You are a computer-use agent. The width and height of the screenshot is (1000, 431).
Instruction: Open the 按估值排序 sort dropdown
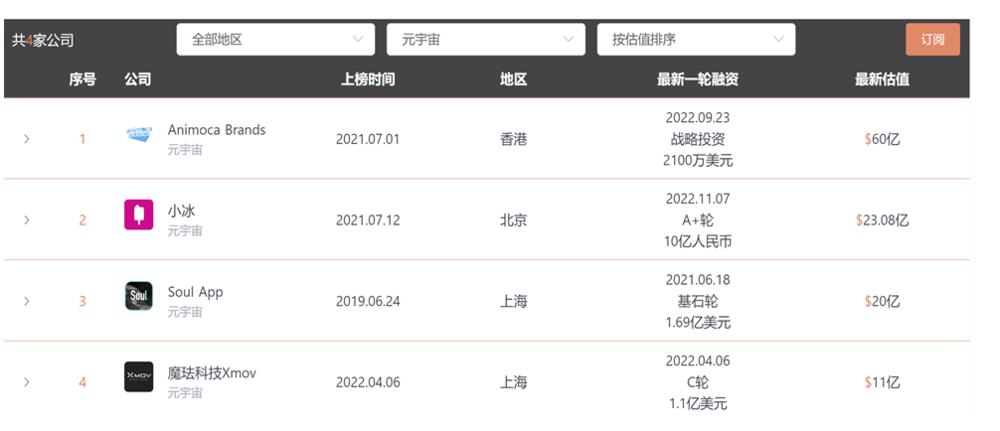[x=696, y=40]
